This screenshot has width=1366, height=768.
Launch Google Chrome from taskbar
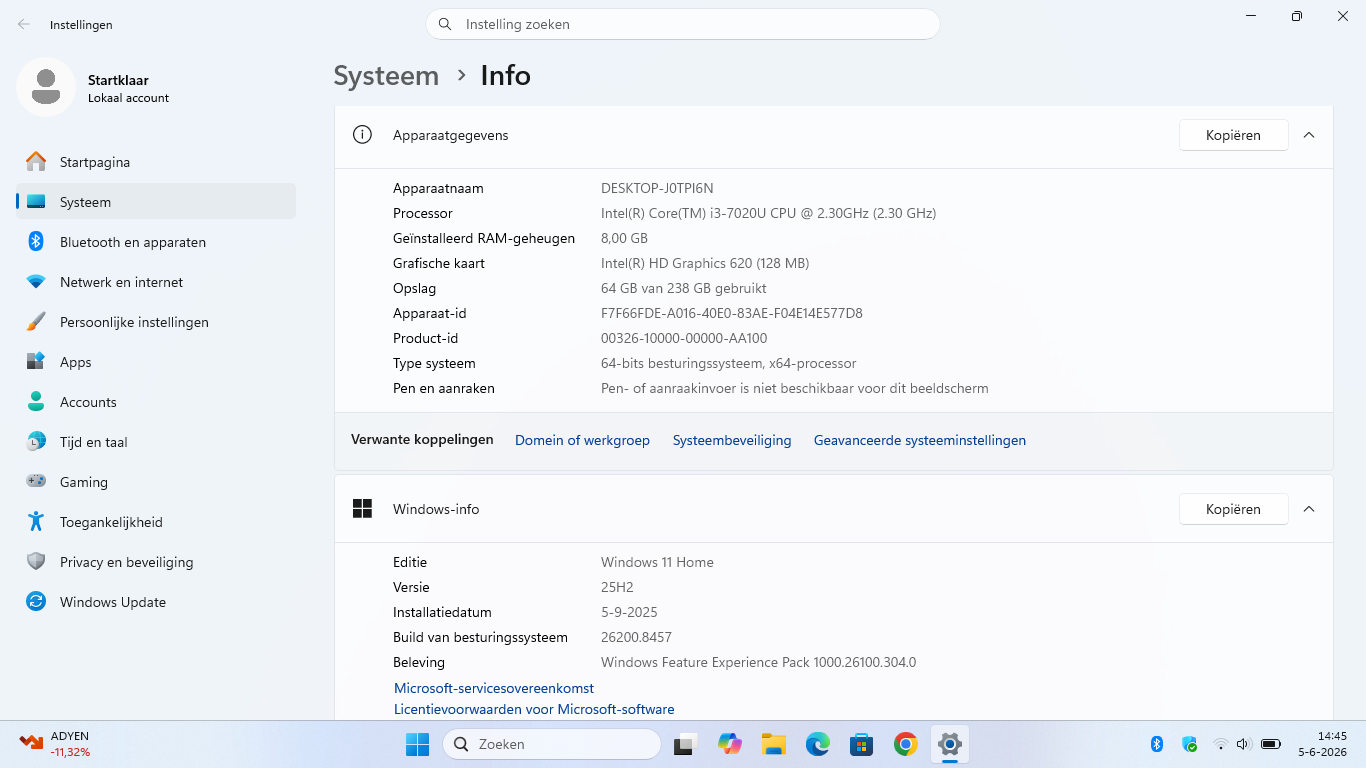[x=906, y=744]
